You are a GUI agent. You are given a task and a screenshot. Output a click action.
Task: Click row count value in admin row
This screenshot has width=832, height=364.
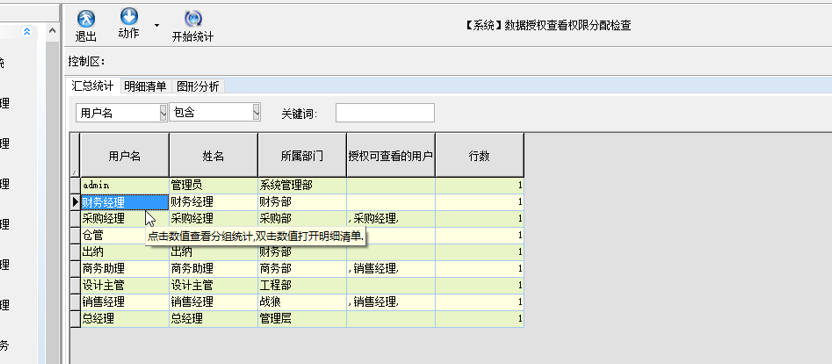point(479,185)
